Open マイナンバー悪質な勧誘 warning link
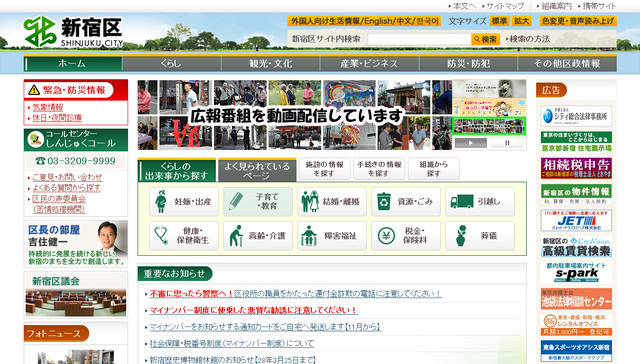The height and width of the screenshot is (364, 640). tap(253, 310)
